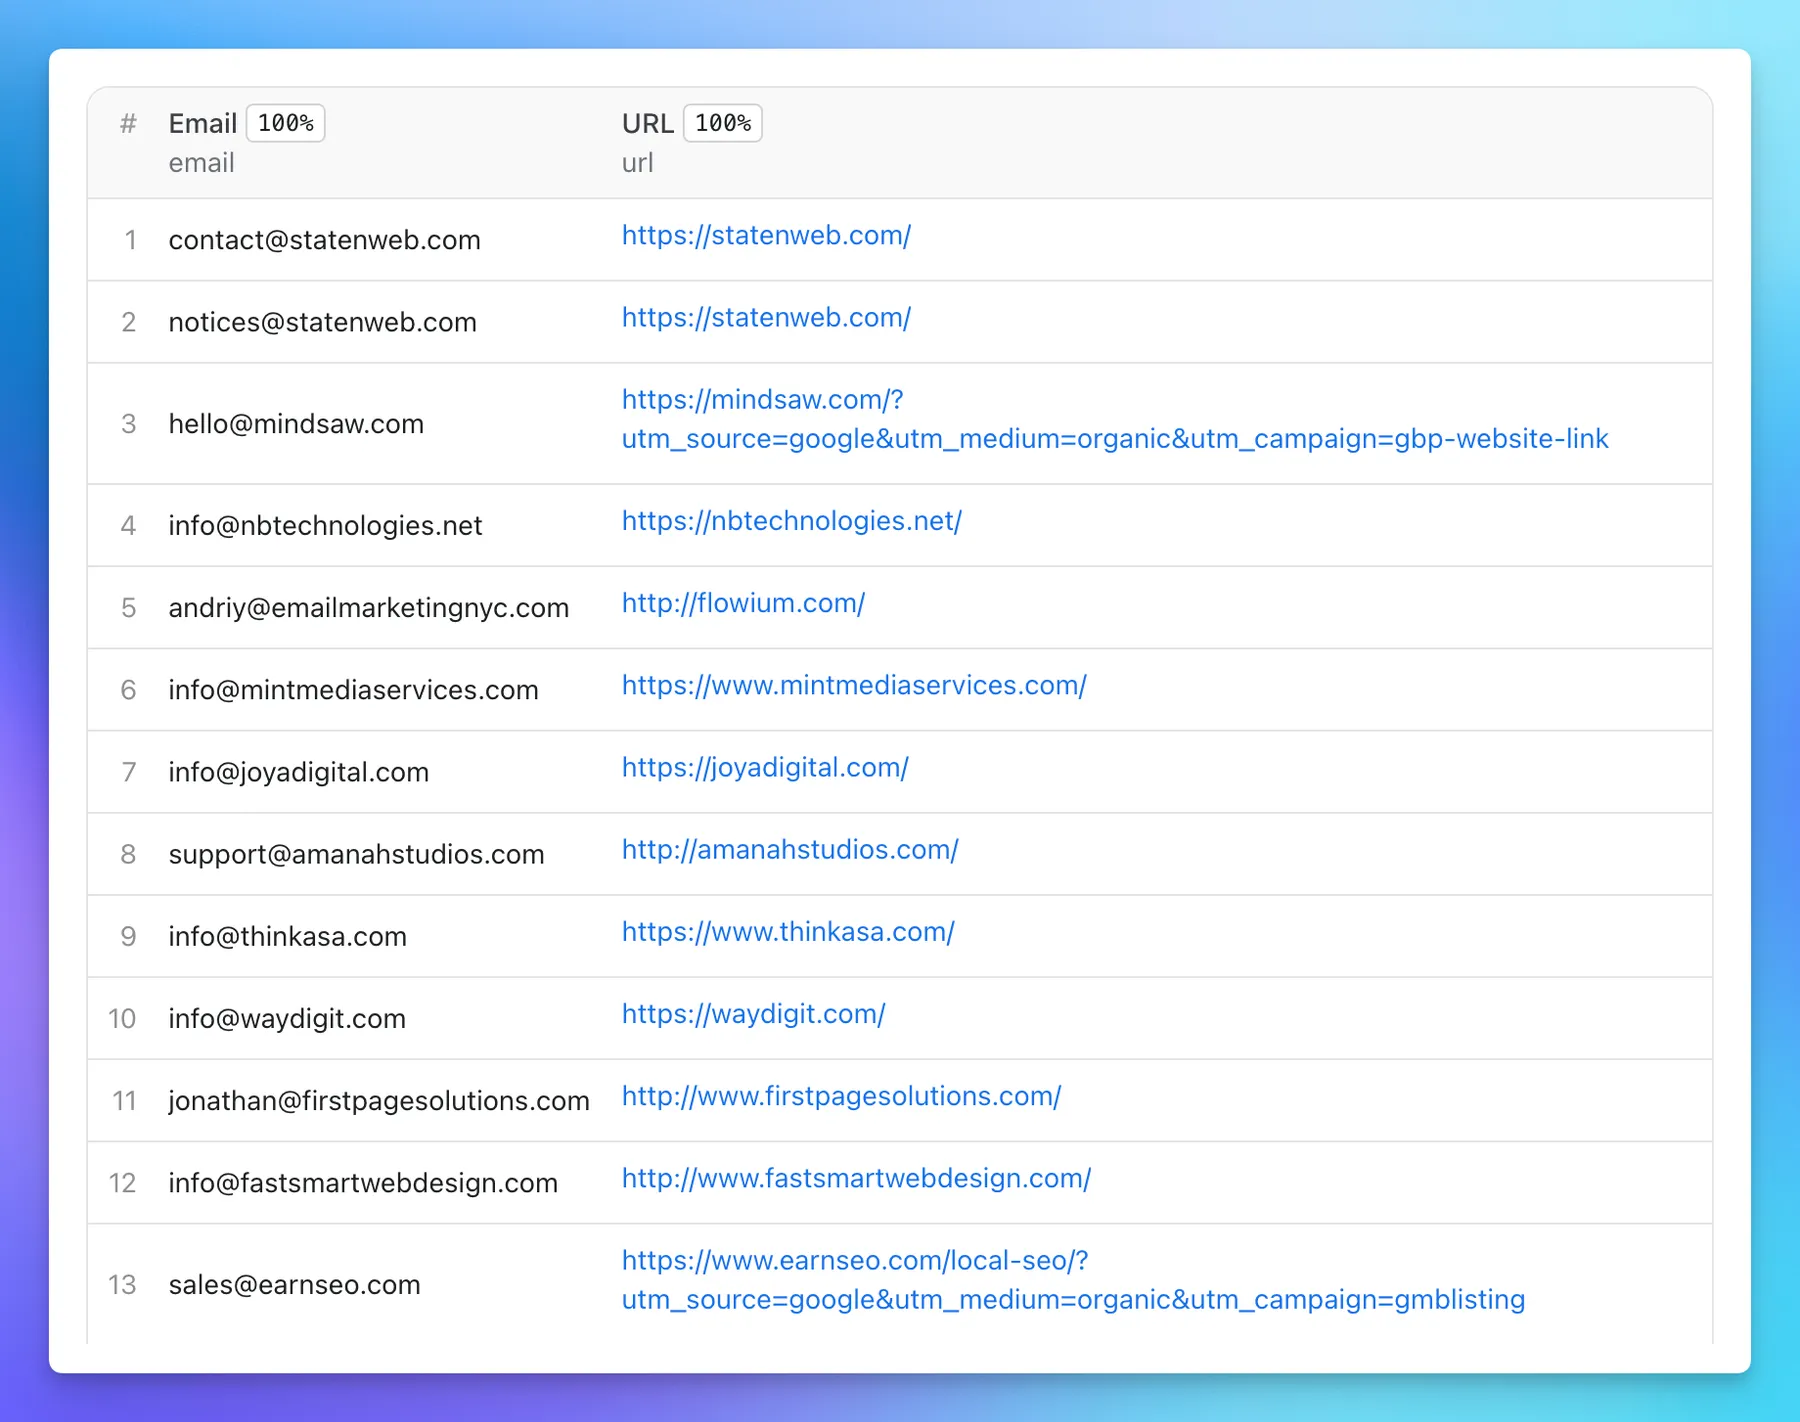Screen dimensions: 1800x1422
Task: Click the 100% badge next to URL
Action: pos(722,123)
